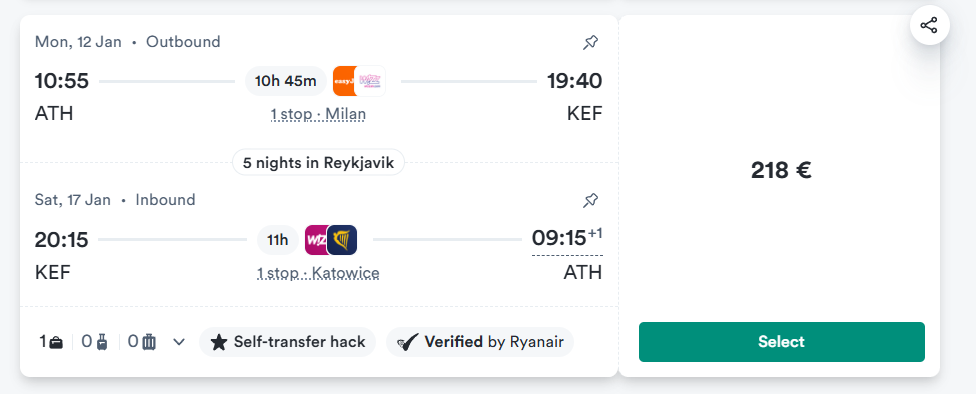Pin the outbound flight on 12 Jan
The image size is (976, 394).
click(x=590, y=42)
